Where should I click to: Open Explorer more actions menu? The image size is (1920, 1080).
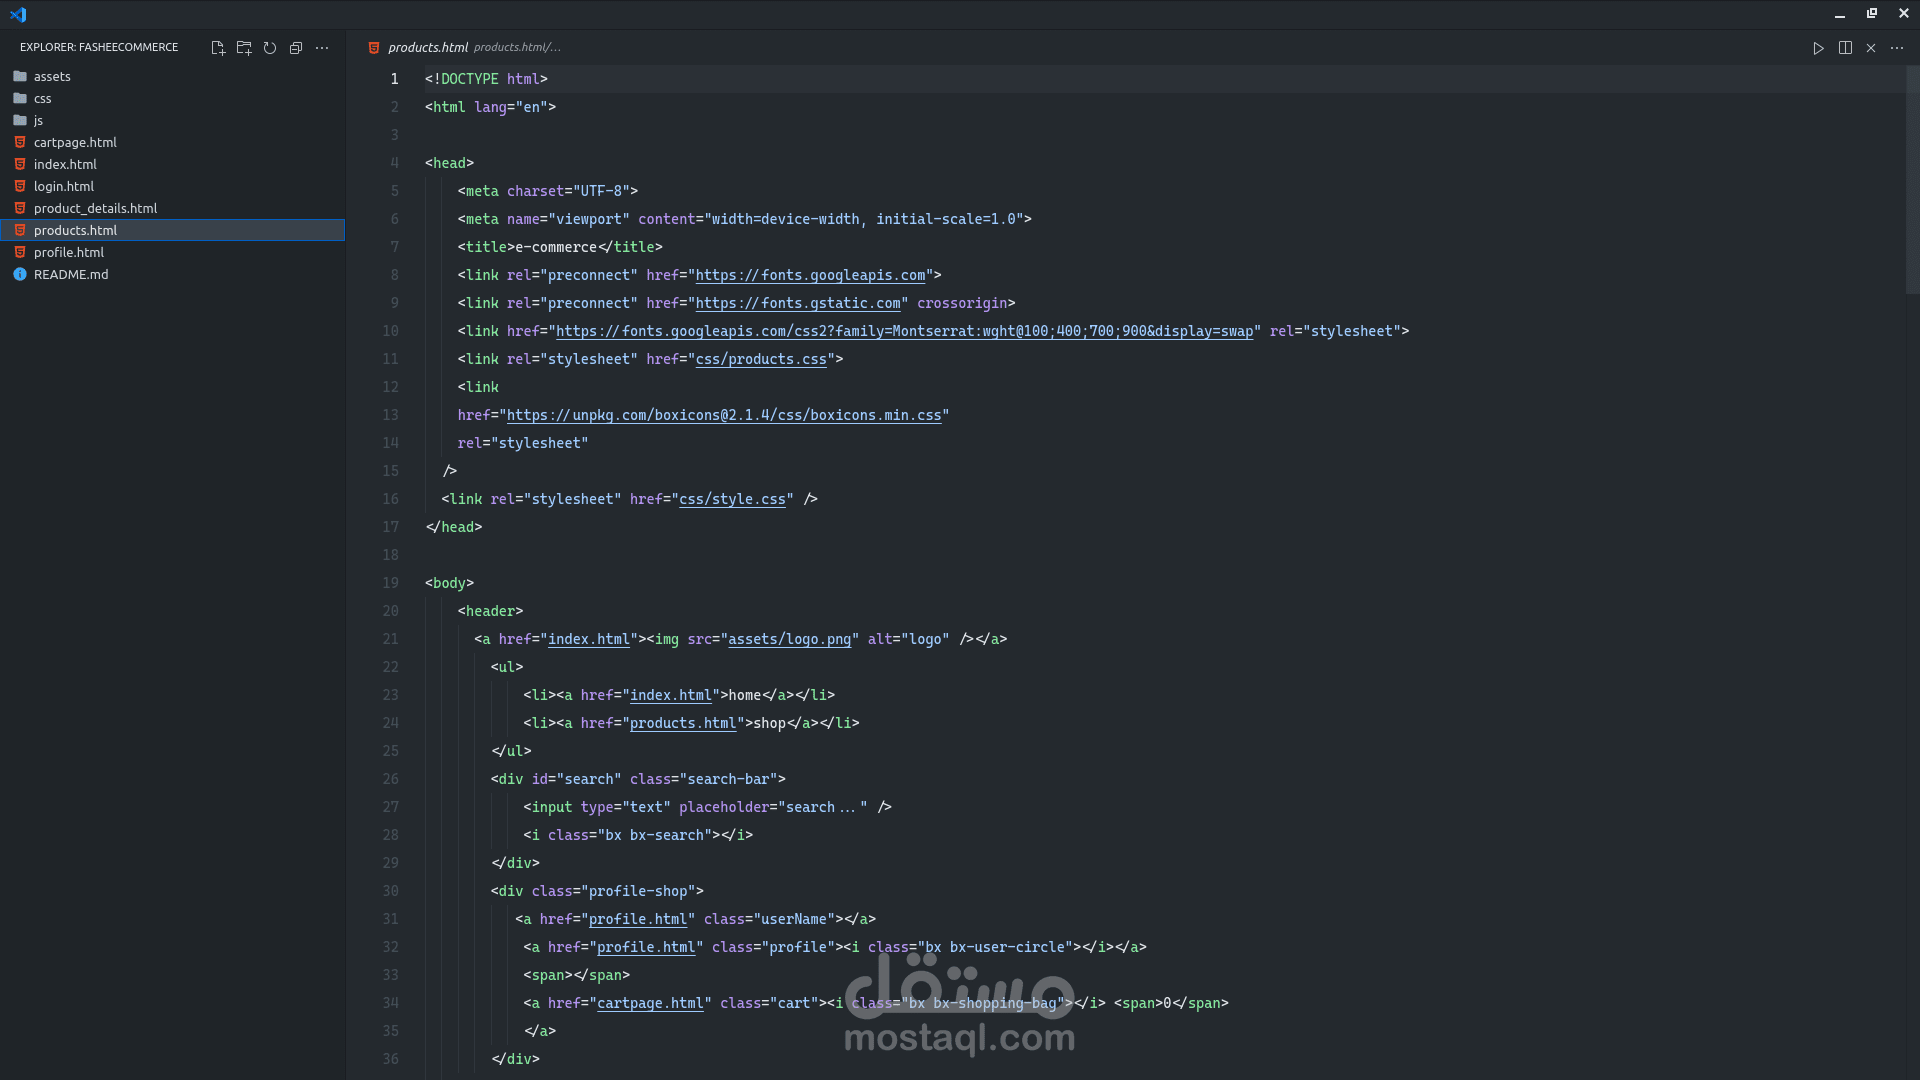point(322,48)
